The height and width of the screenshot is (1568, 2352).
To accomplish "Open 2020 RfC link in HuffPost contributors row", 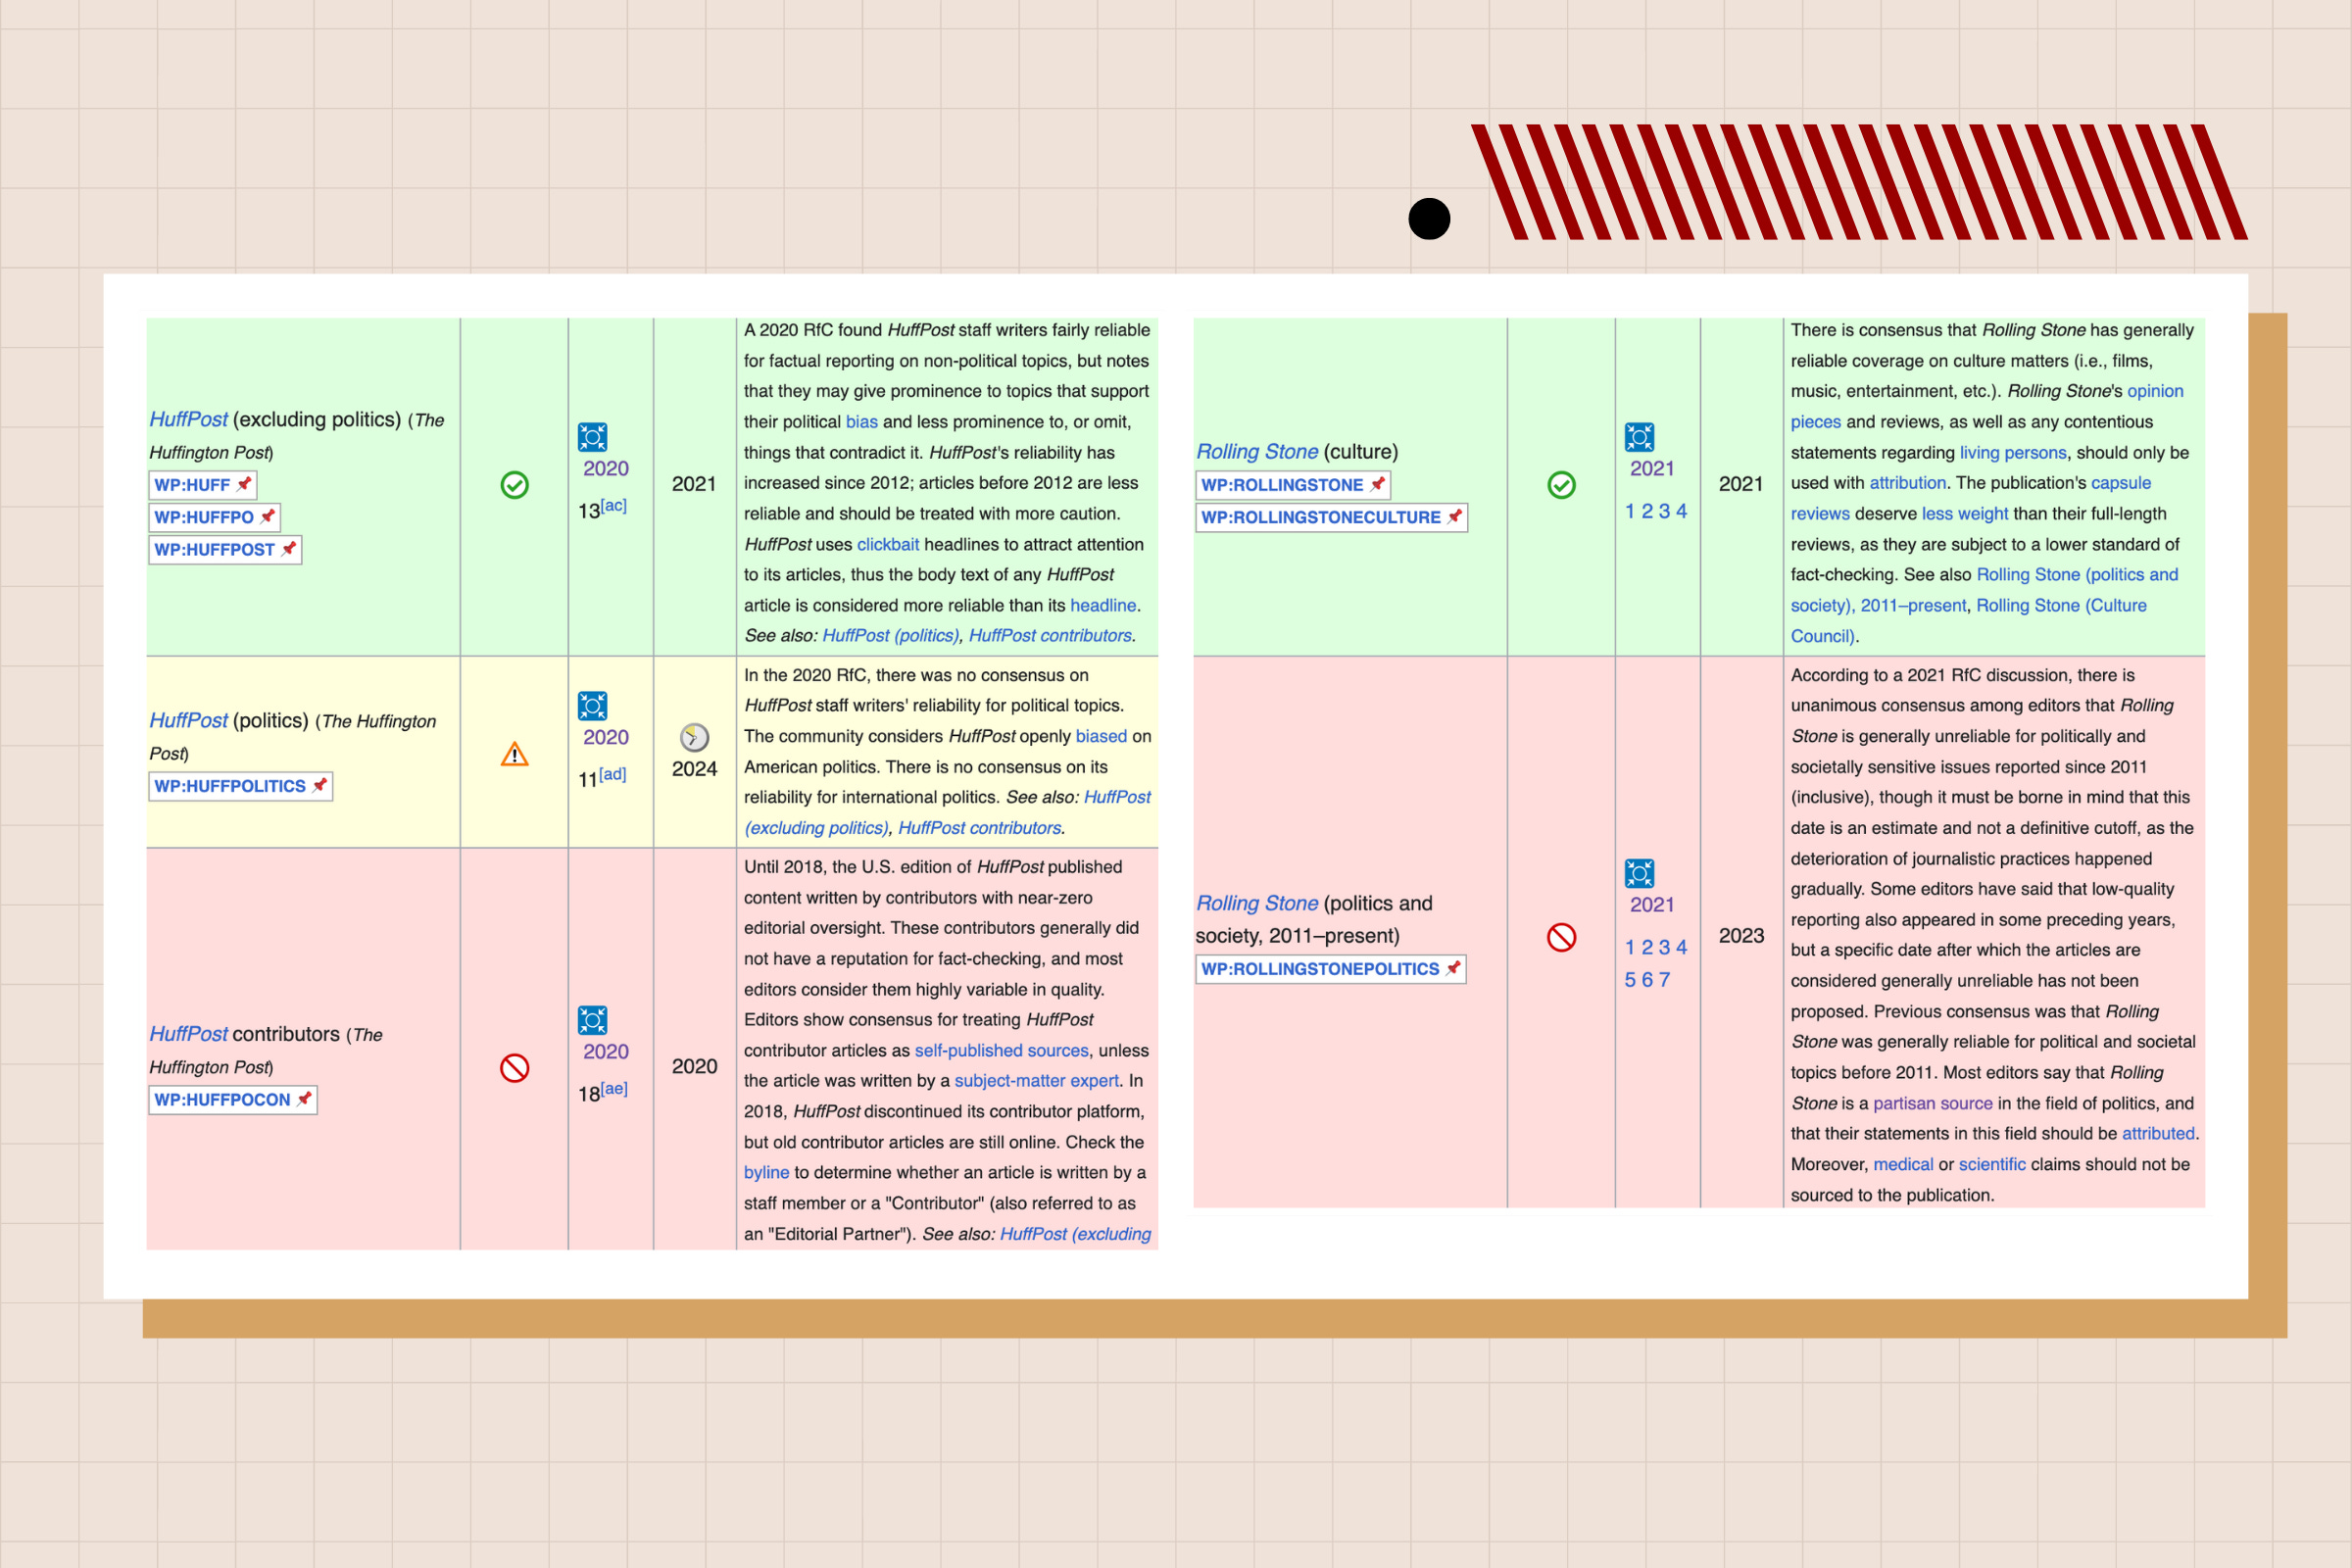I will (x=606, y=1051).
